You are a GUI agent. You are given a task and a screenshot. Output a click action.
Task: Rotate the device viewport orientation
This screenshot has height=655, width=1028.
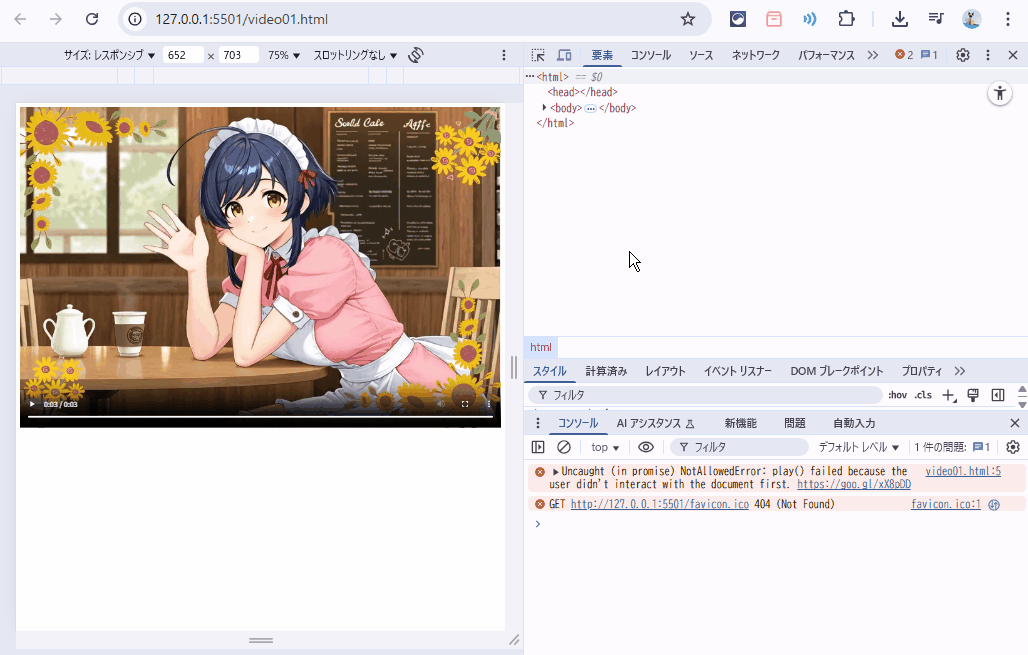coord(417,55)
